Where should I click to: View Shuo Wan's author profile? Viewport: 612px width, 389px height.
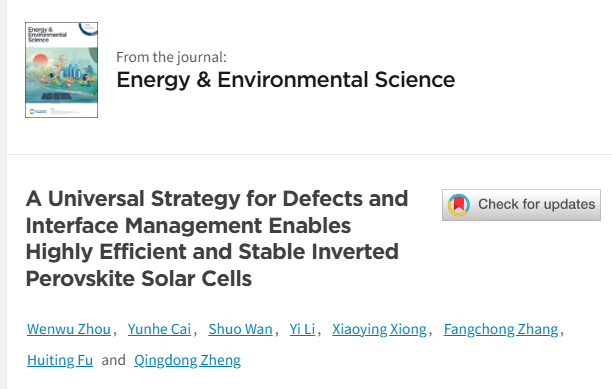(x=240, y=329)
